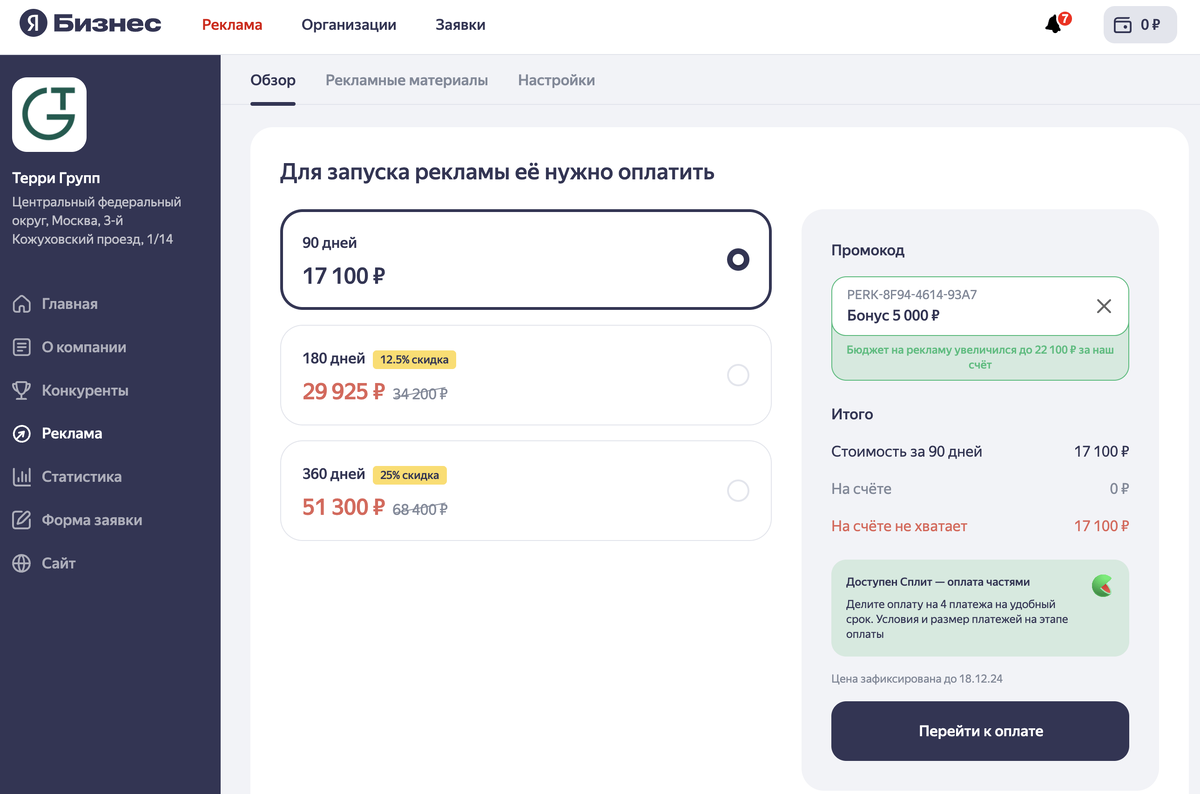Open the Сайт globe icon
Screen dimensions: 1200x794
coord(21,563)
